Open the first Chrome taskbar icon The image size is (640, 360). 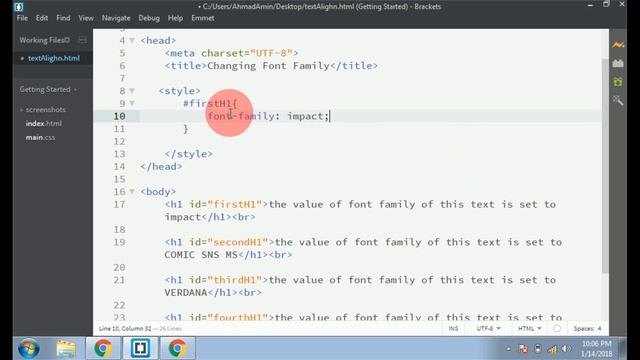coord(103,349)
